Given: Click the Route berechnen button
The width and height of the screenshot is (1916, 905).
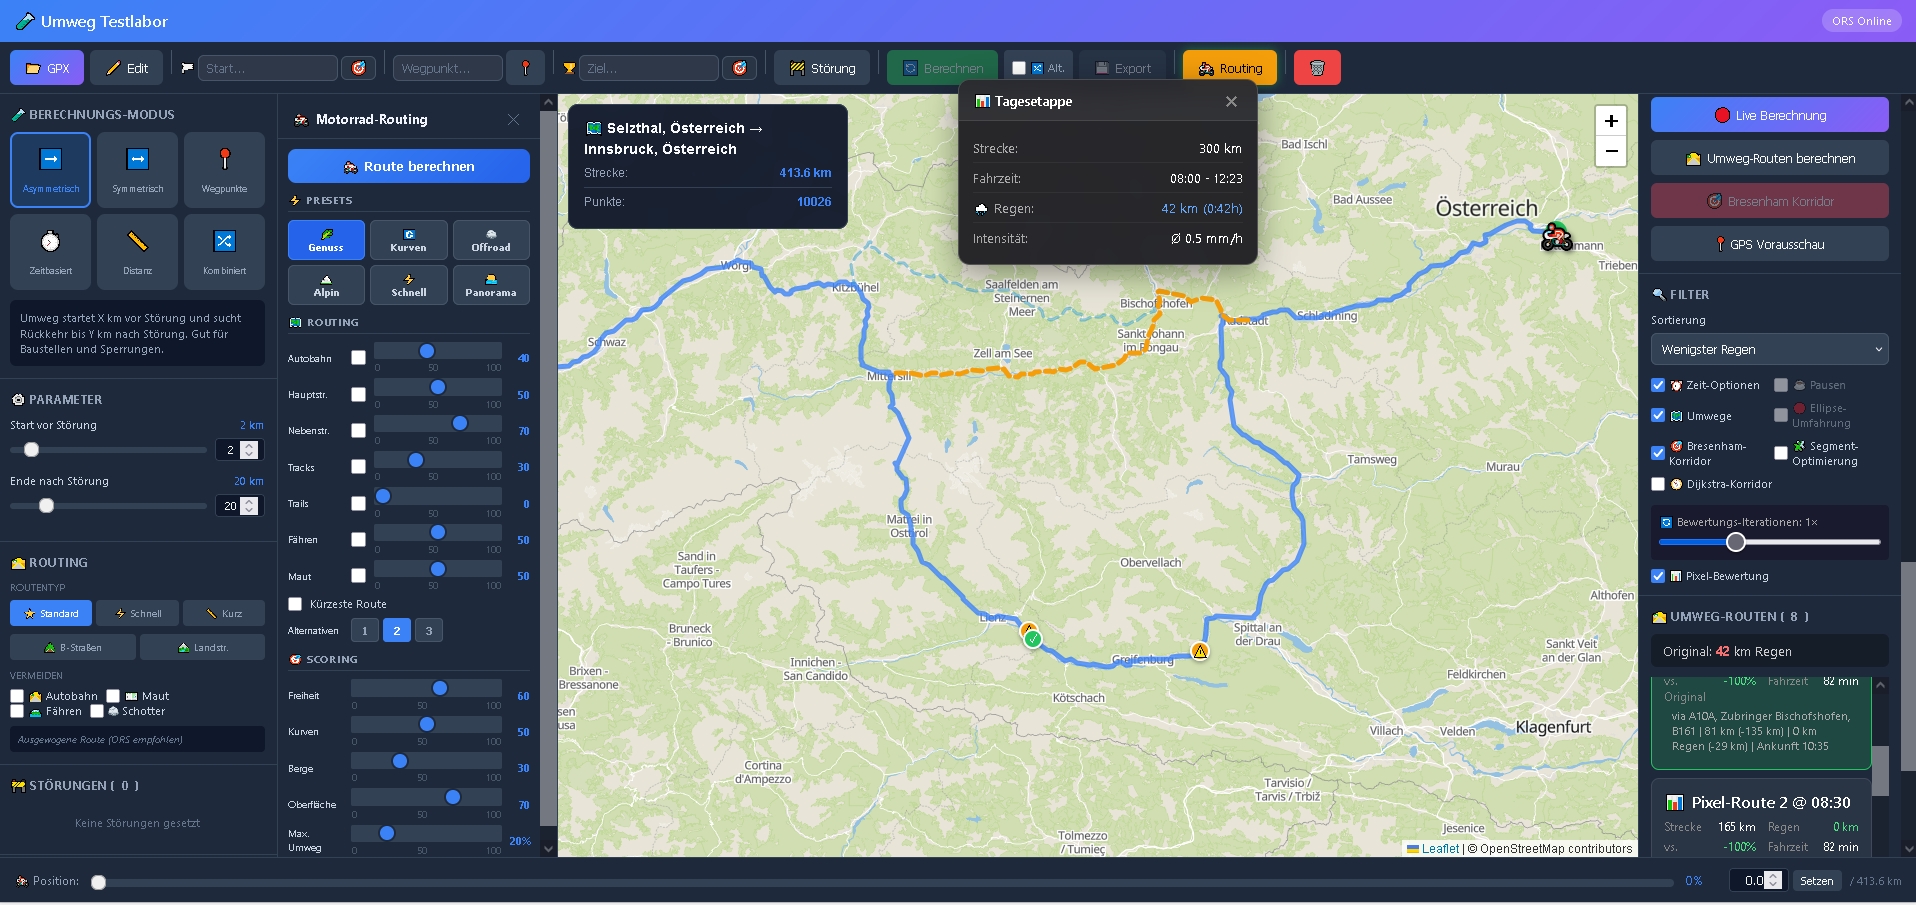Looking at the screenshot, I should [x=408, y=166].
